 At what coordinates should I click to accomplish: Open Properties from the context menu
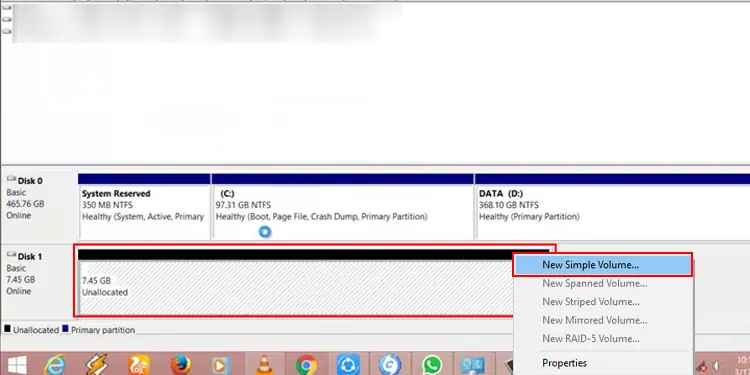pos(603,363)
